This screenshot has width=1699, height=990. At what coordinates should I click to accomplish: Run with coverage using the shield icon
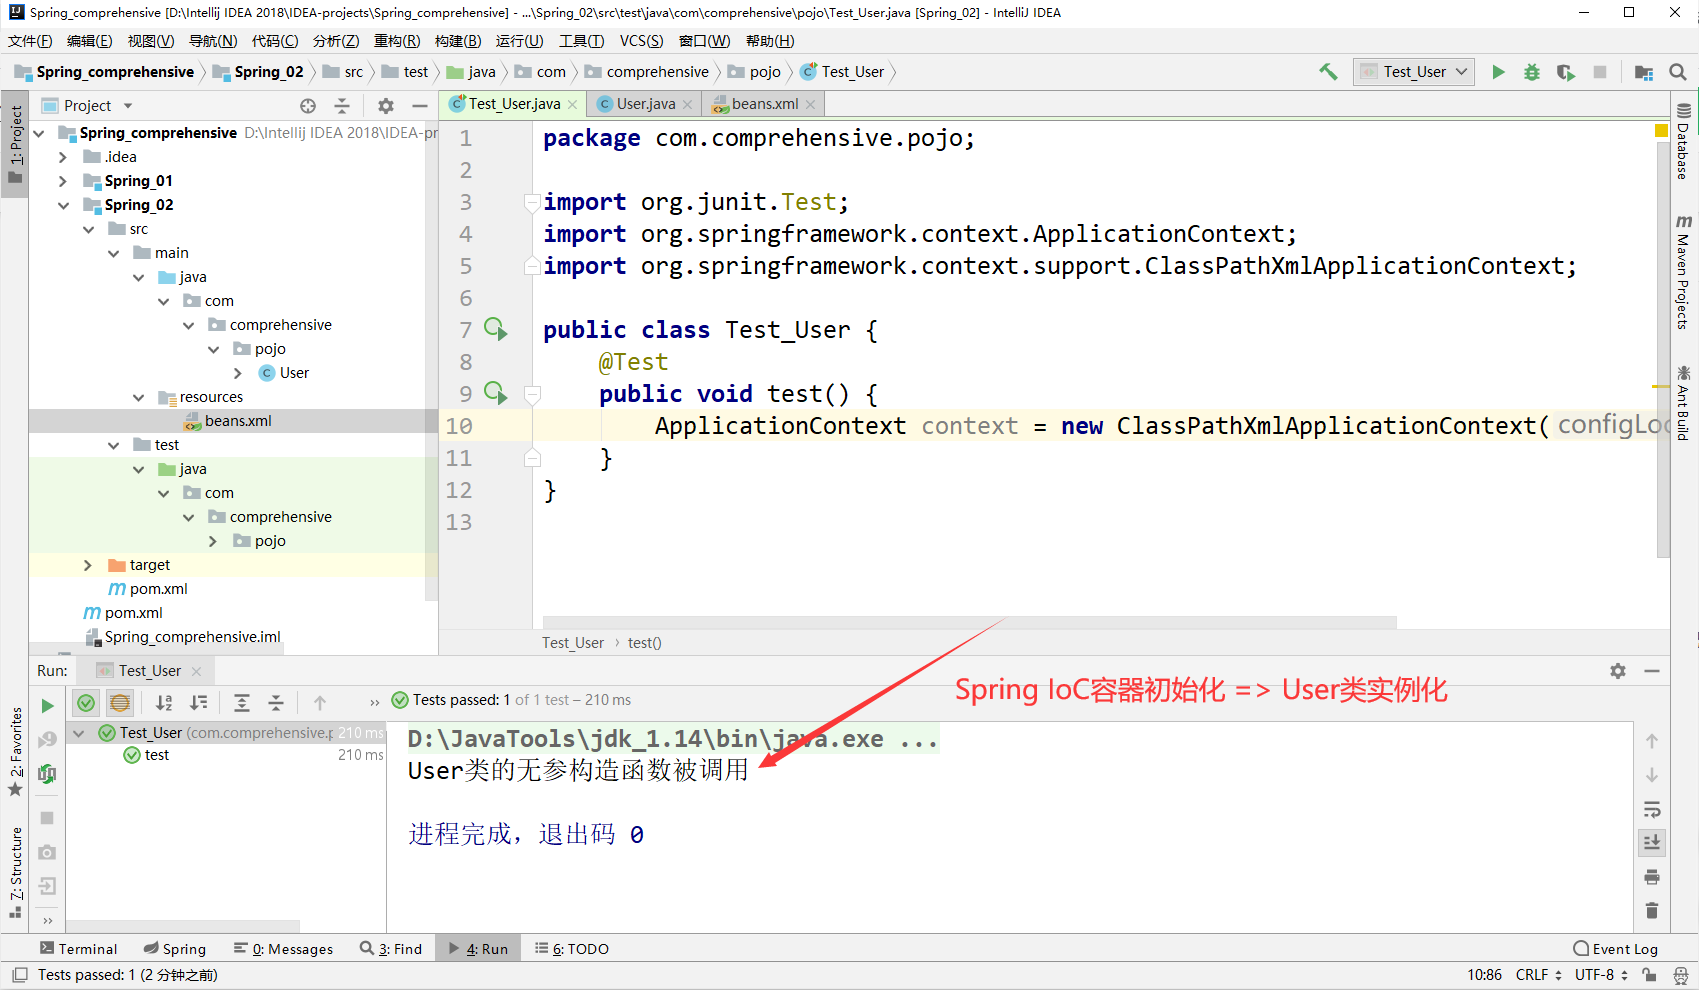point(1566,72)
